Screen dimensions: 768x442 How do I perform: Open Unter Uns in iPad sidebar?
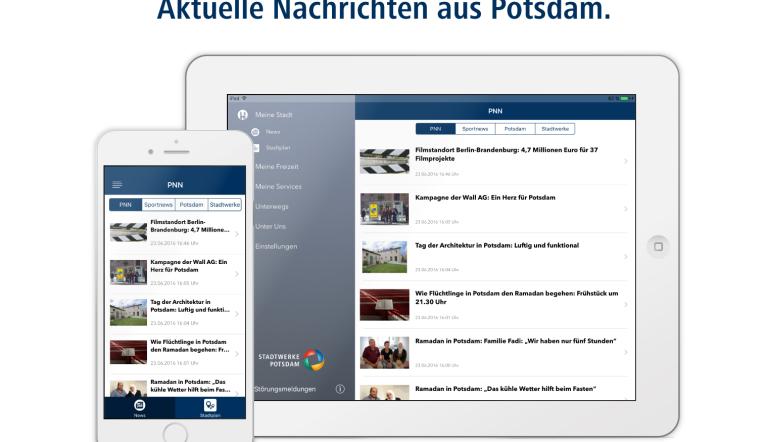coord(270,226)
